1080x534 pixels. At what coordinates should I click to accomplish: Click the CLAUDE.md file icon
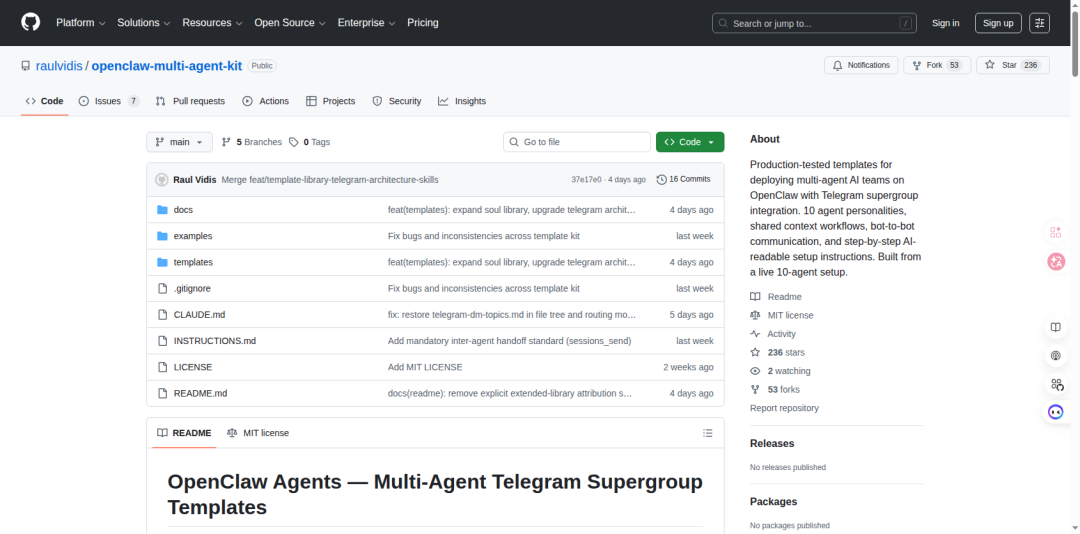tap(163, 314)
